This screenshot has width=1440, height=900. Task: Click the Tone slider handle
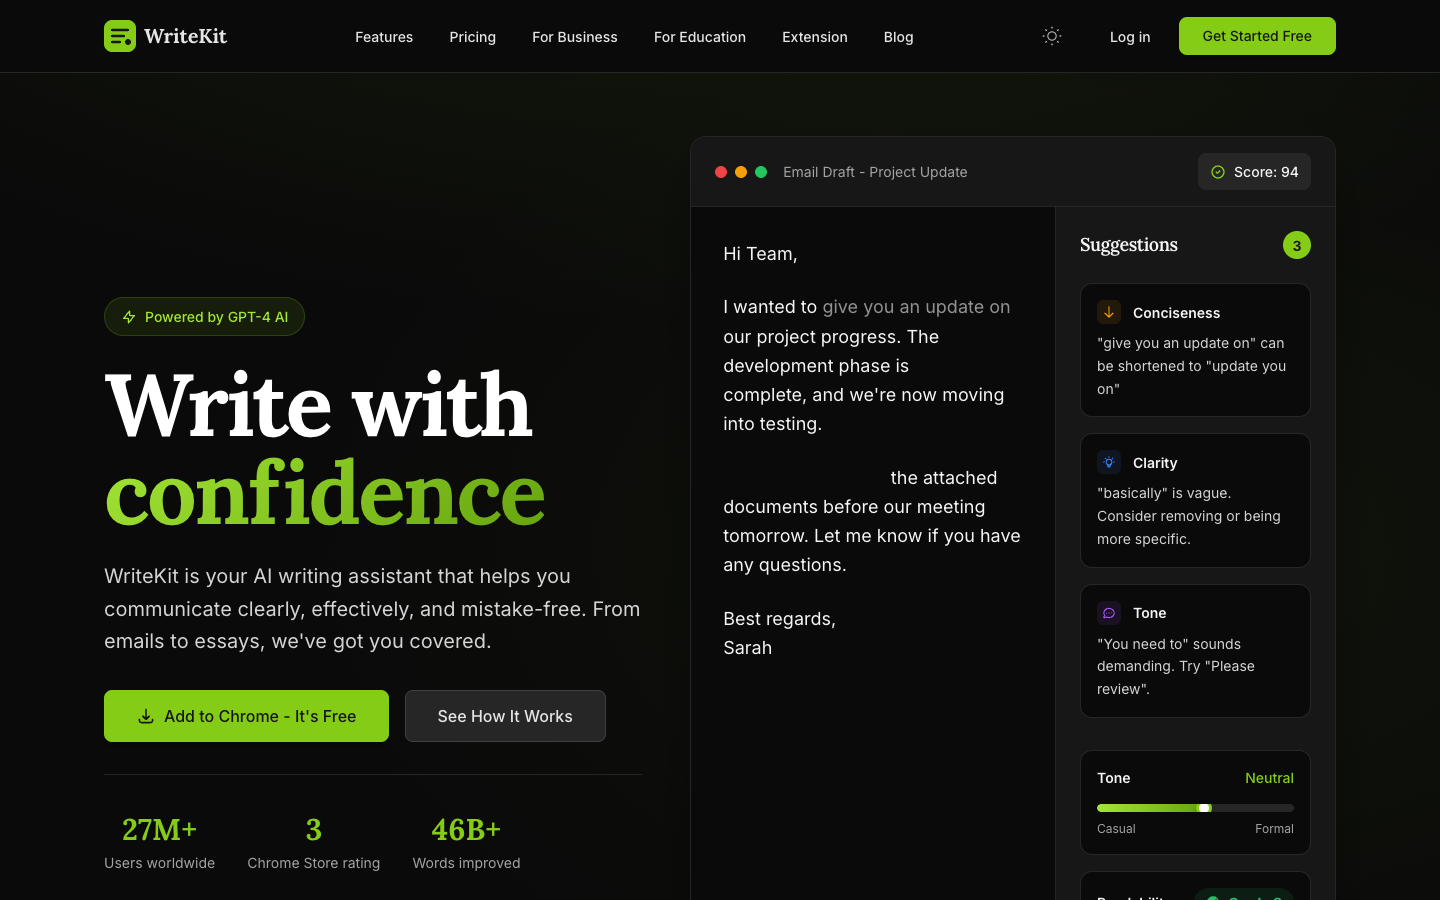click(x=1205, y=808)
